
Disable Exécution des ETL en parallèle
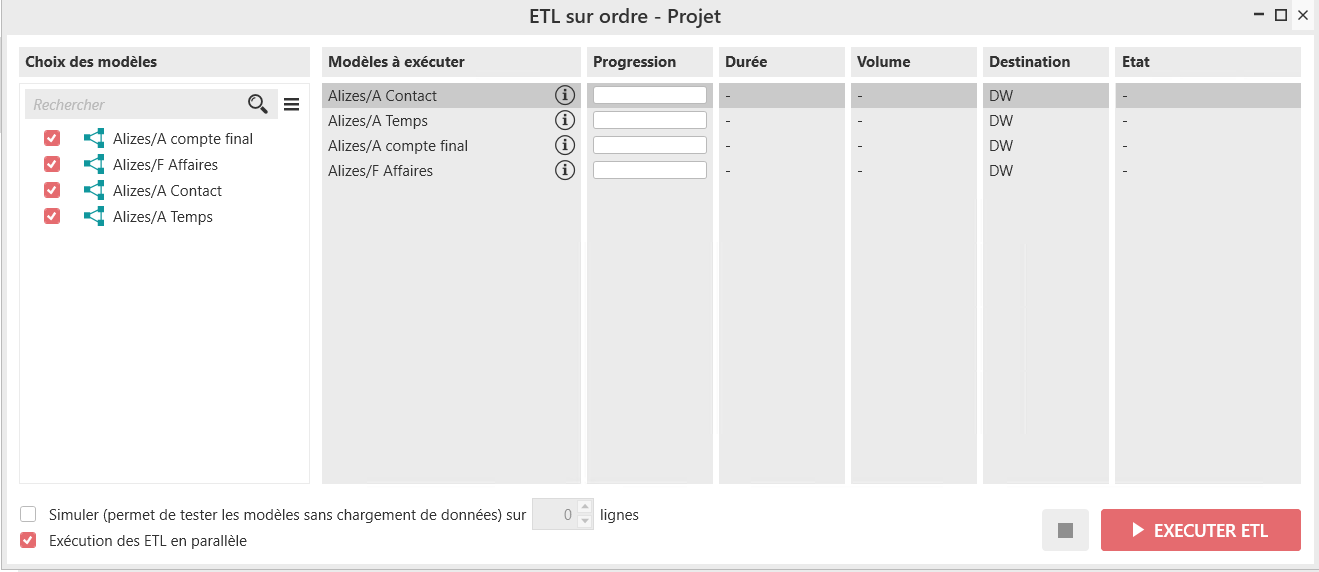click(x=28, y=541)
